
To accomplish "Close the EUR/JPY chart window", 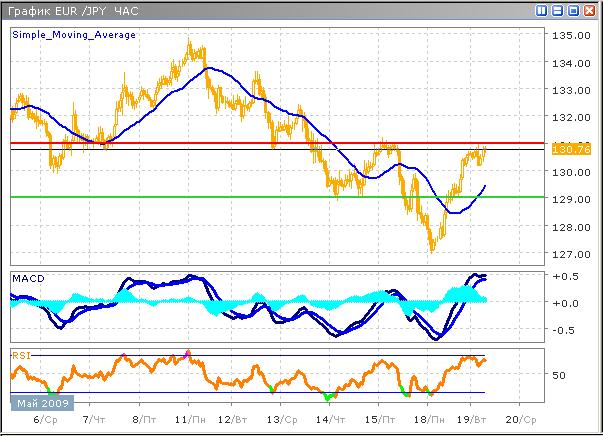I will click(x=590, y=10).
